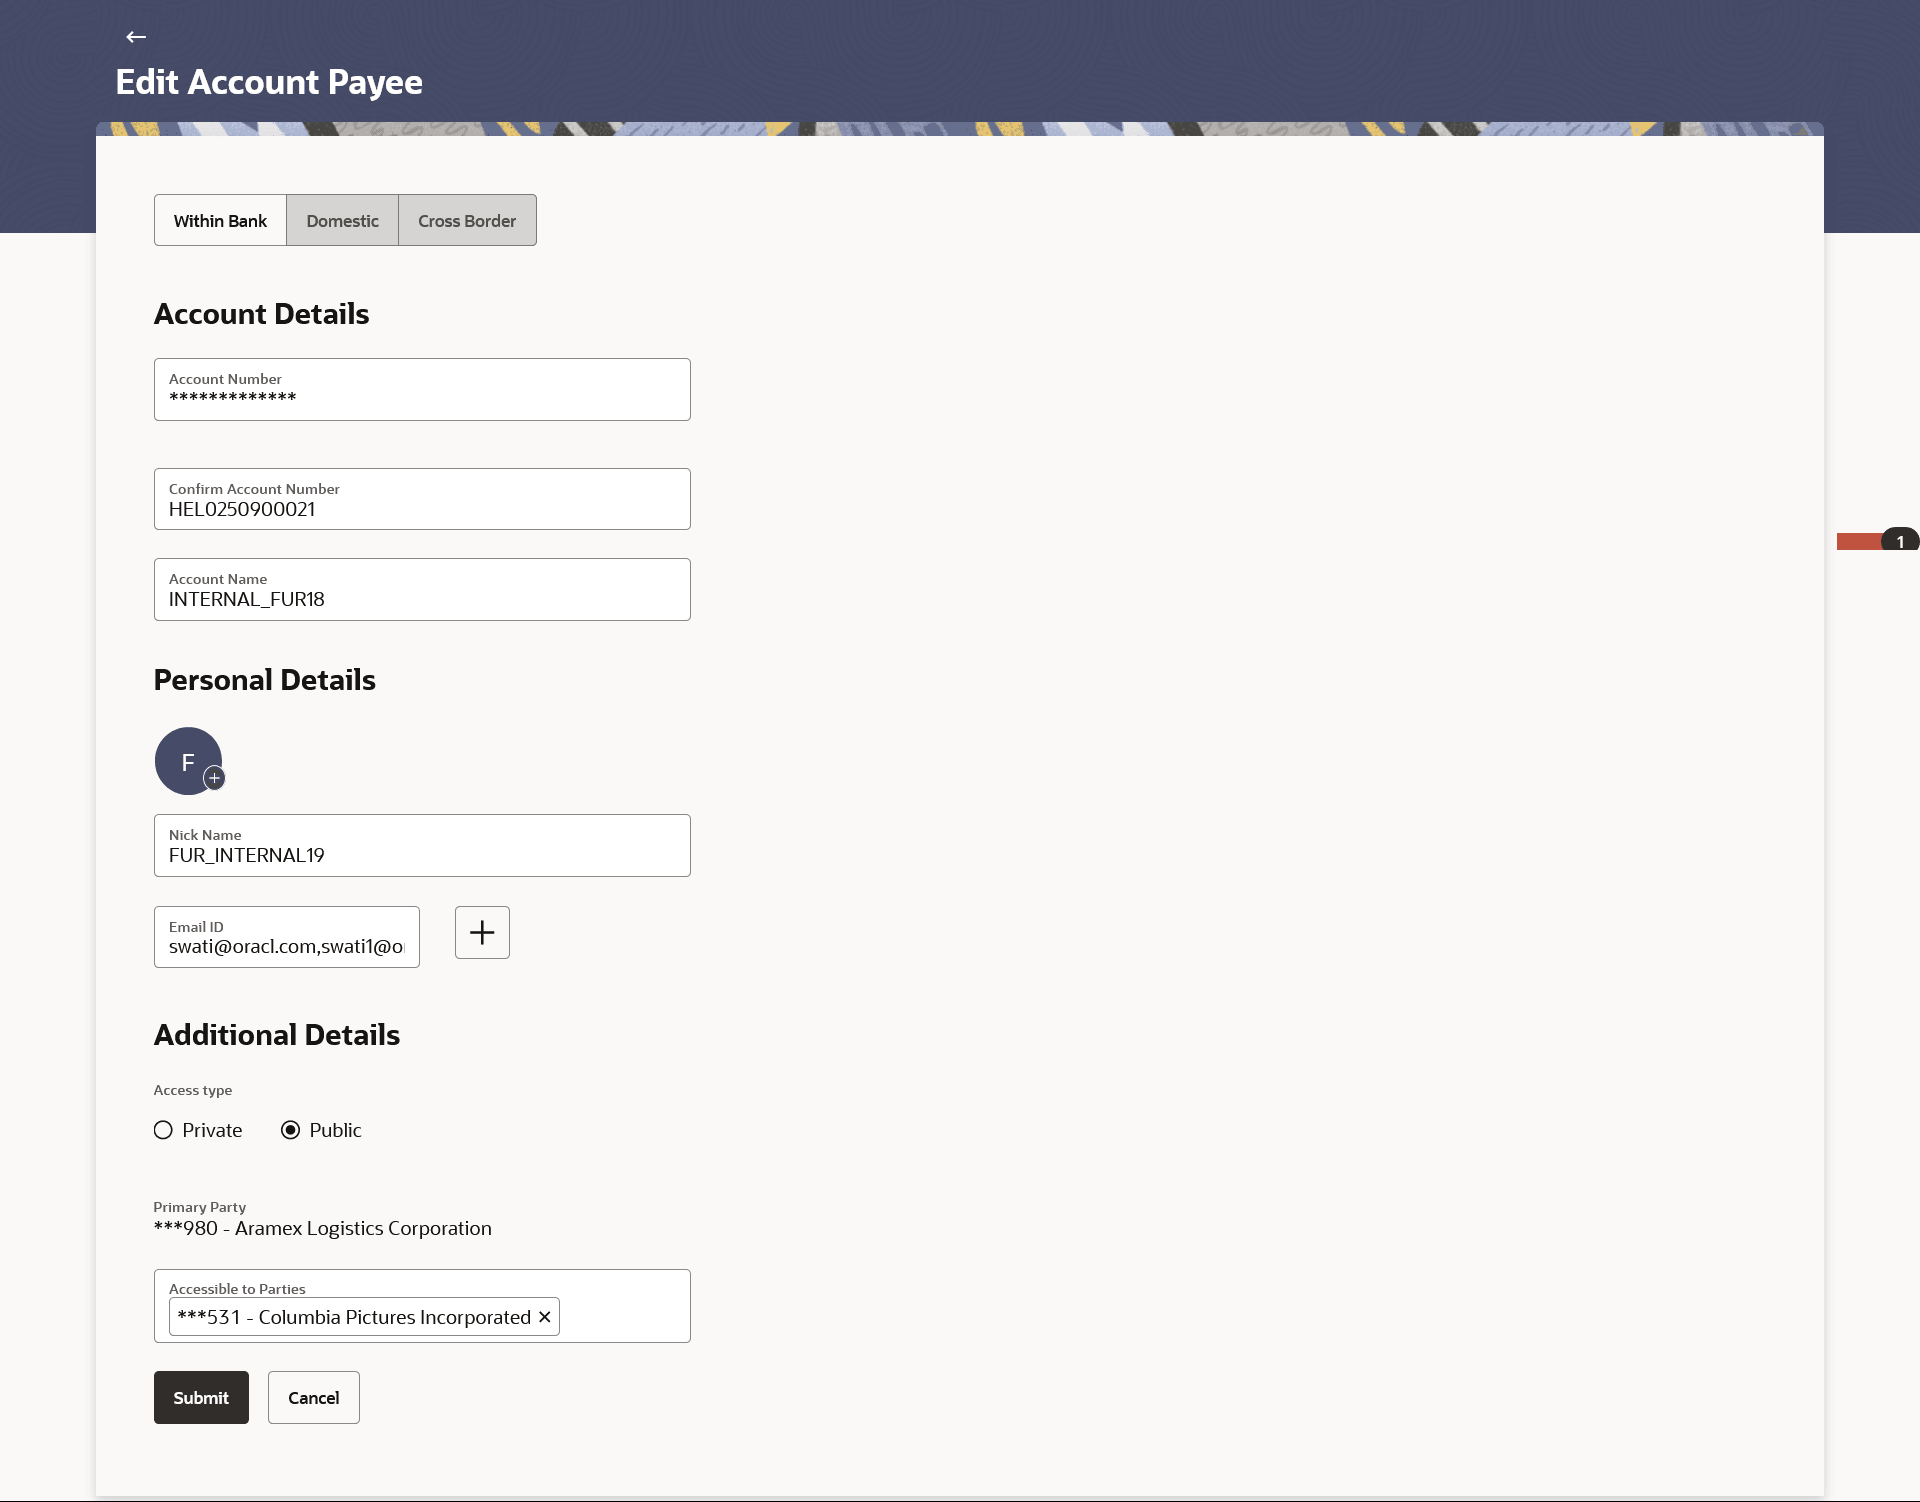Click the Cancel button
This screenshot has height=1502, width=1920.
pos(313,1397)
